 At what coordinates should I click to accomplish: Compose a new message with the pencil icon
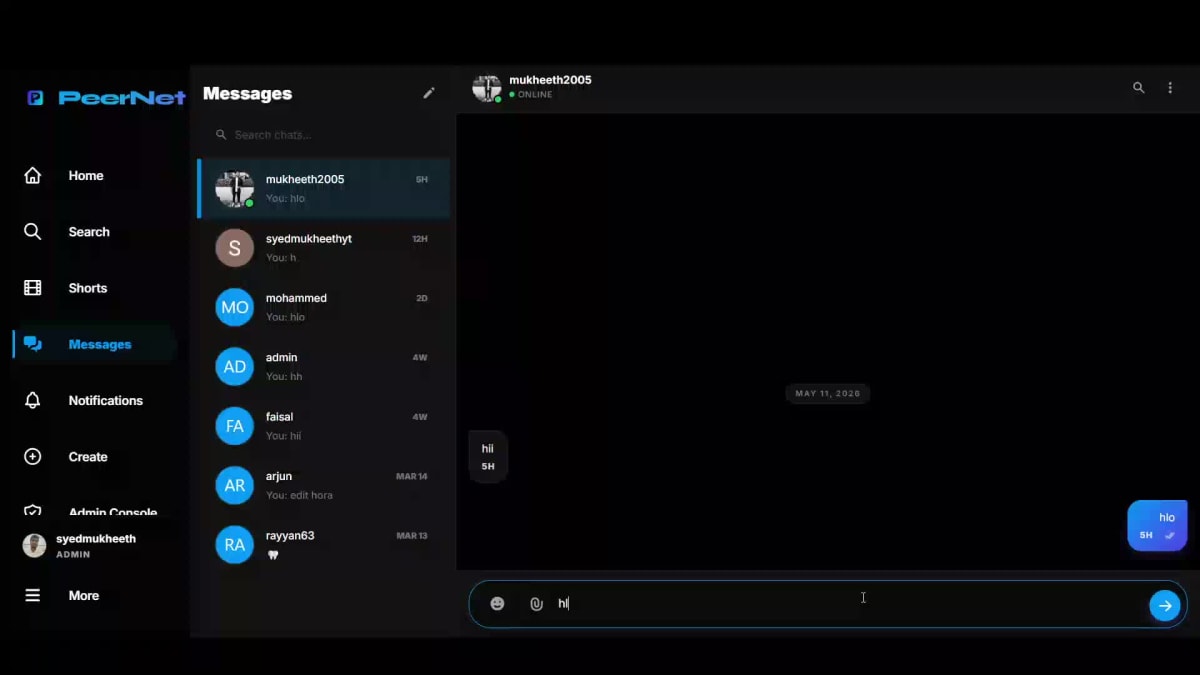[429, 93]
